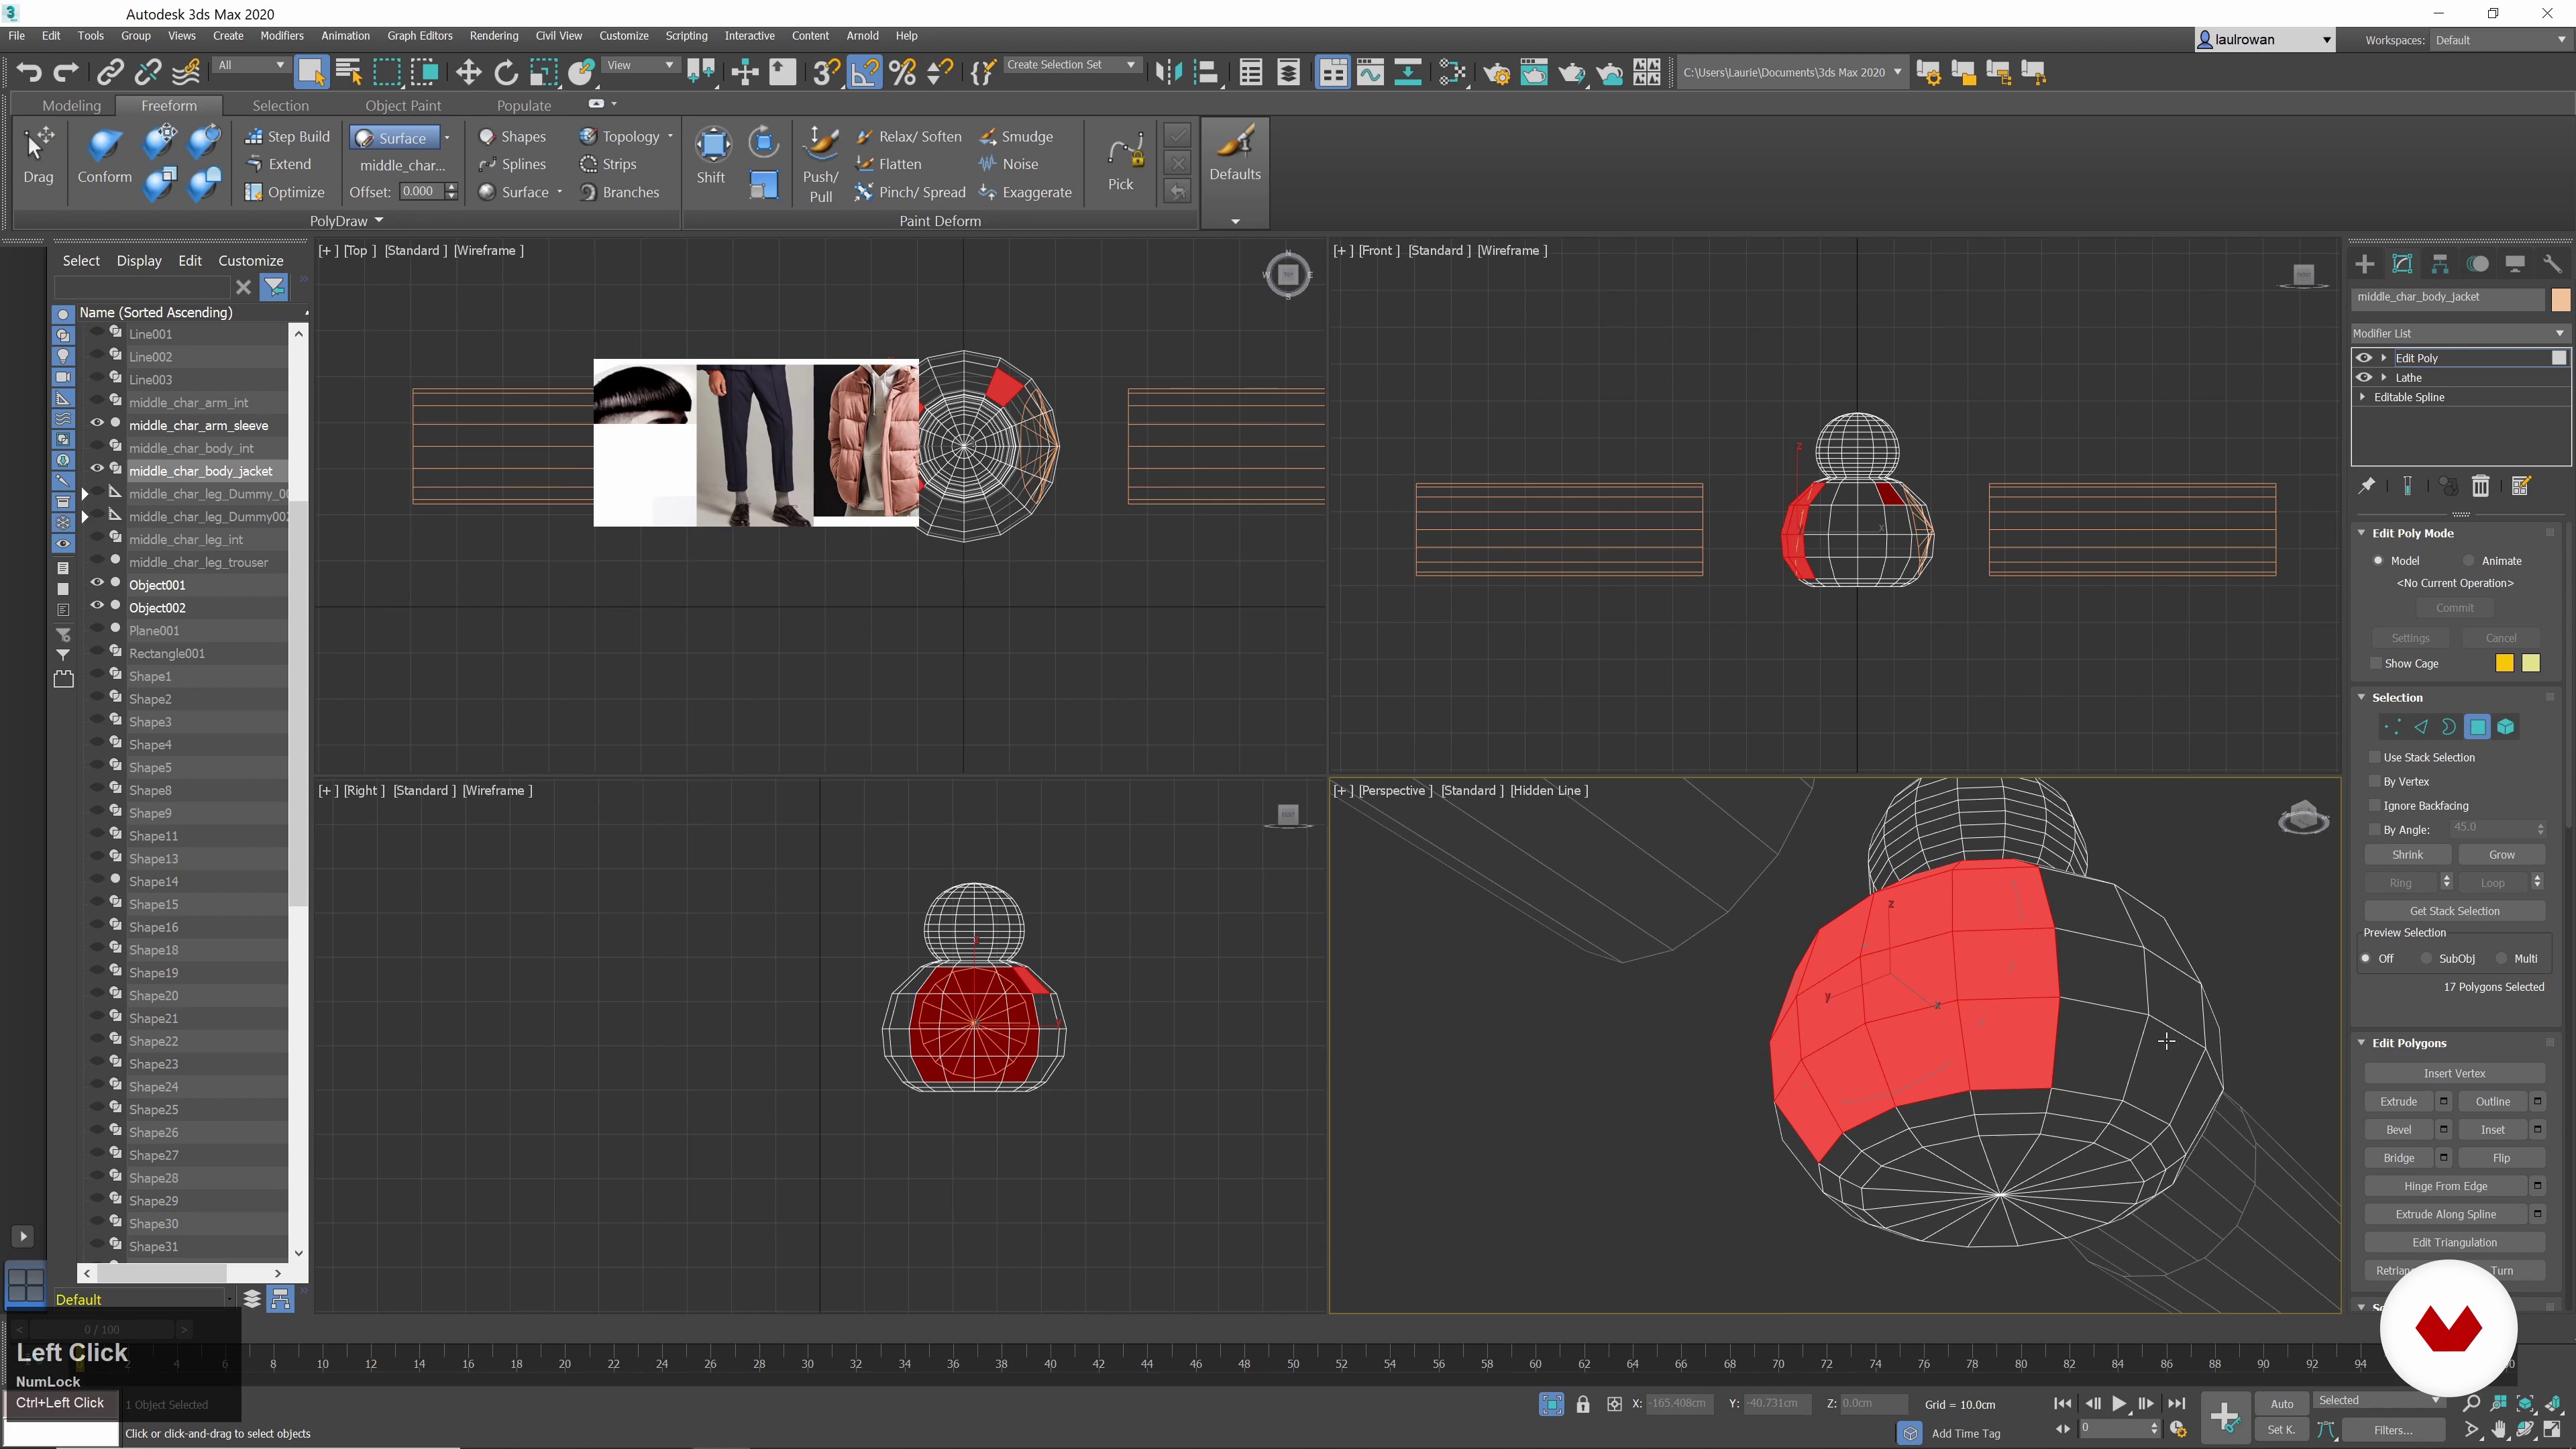
Task: Choose the Shift paint deform tool
Action: point(712,155)
